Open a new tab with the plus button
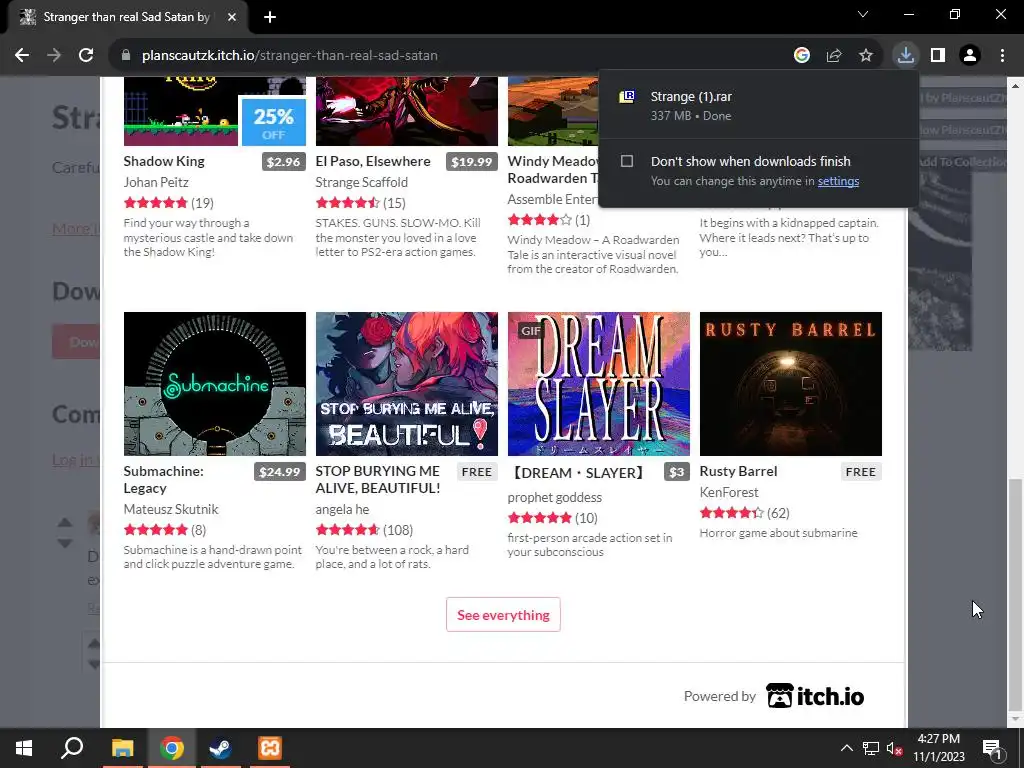This screenshot has height=768, width=1024. coord(270,17)
